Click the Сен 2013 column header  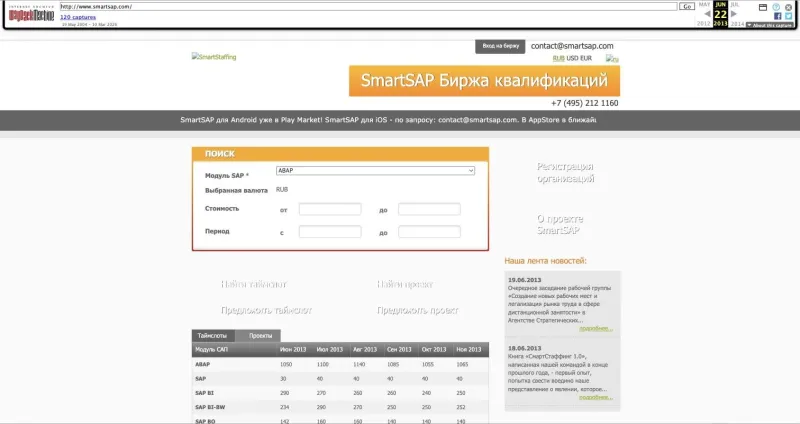[399, 350]
